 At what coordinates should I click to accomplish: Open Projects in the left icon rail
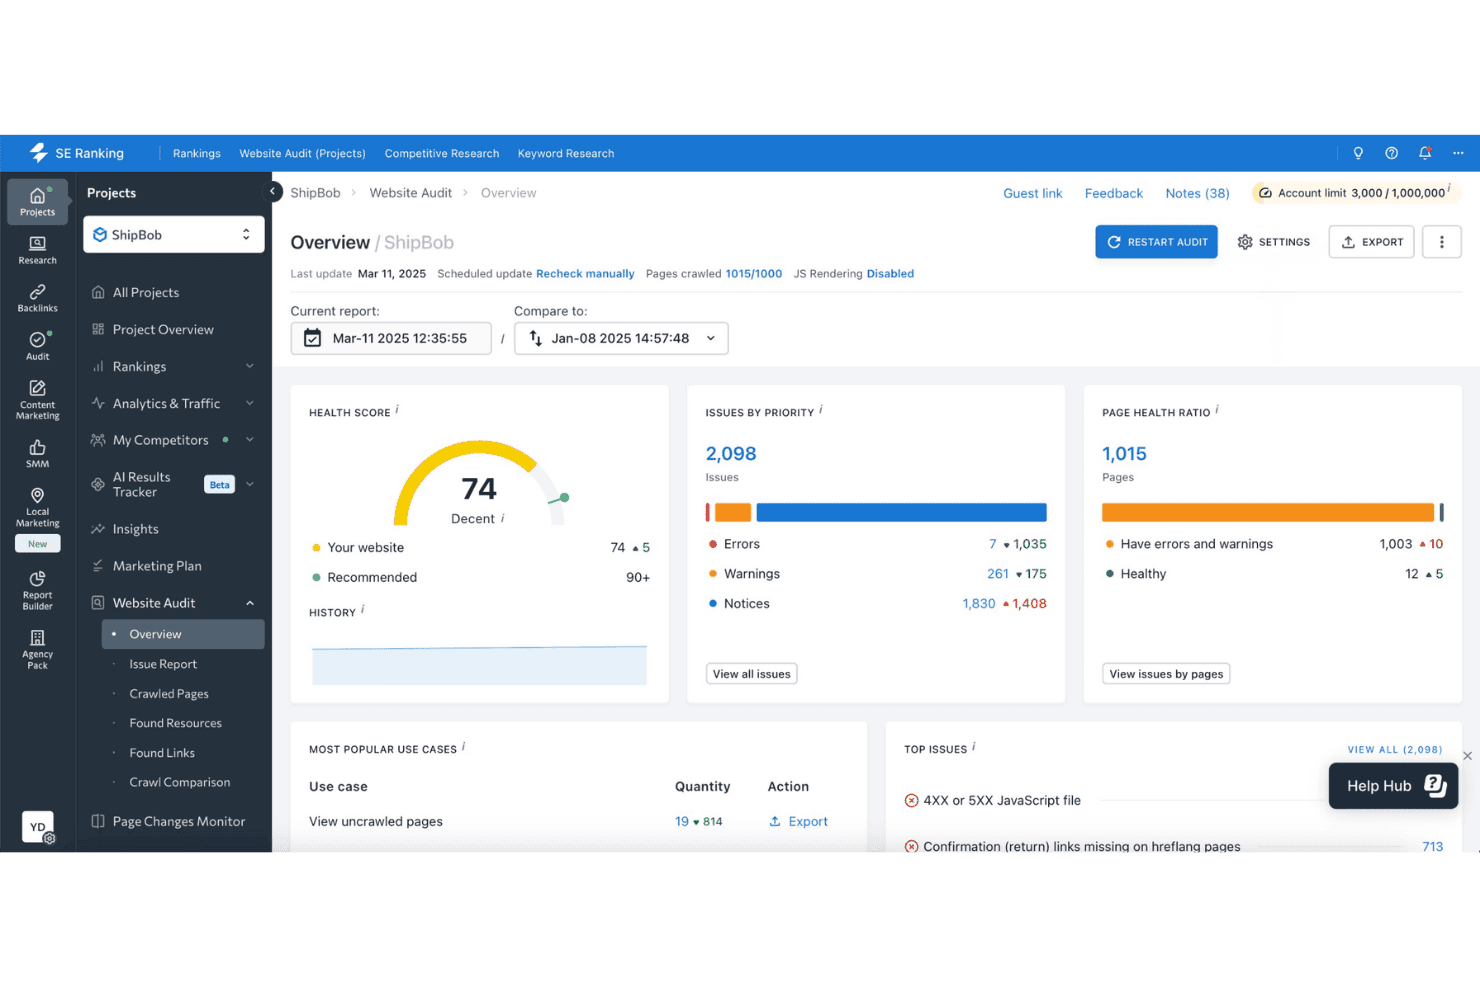37,201
